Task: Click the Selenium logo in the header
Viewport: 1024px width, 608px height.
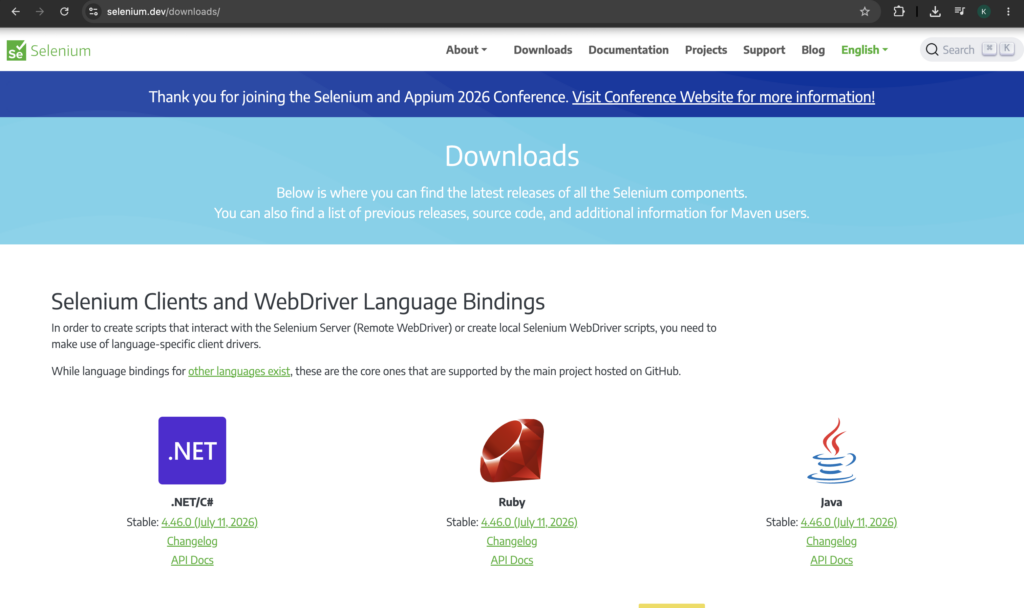Action: click(x=49, y=50)
